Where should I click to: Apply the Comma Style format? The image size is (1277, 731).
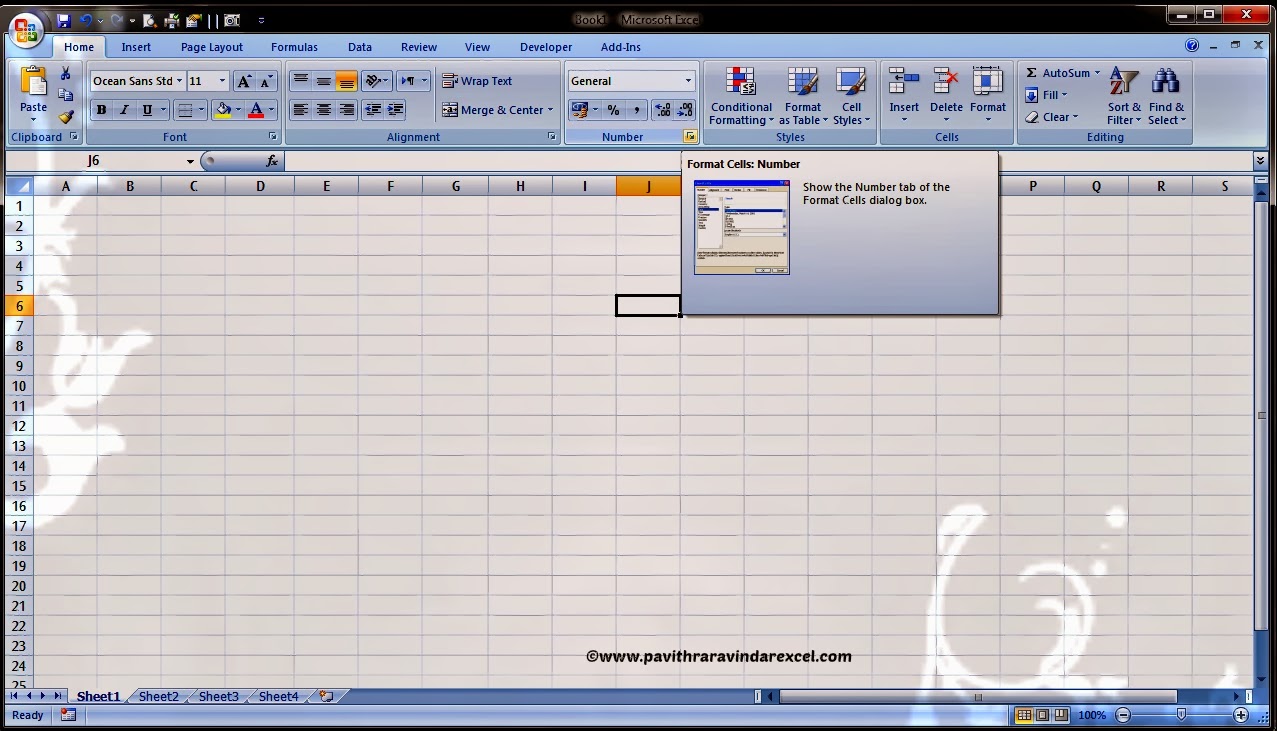coord(639,110)
